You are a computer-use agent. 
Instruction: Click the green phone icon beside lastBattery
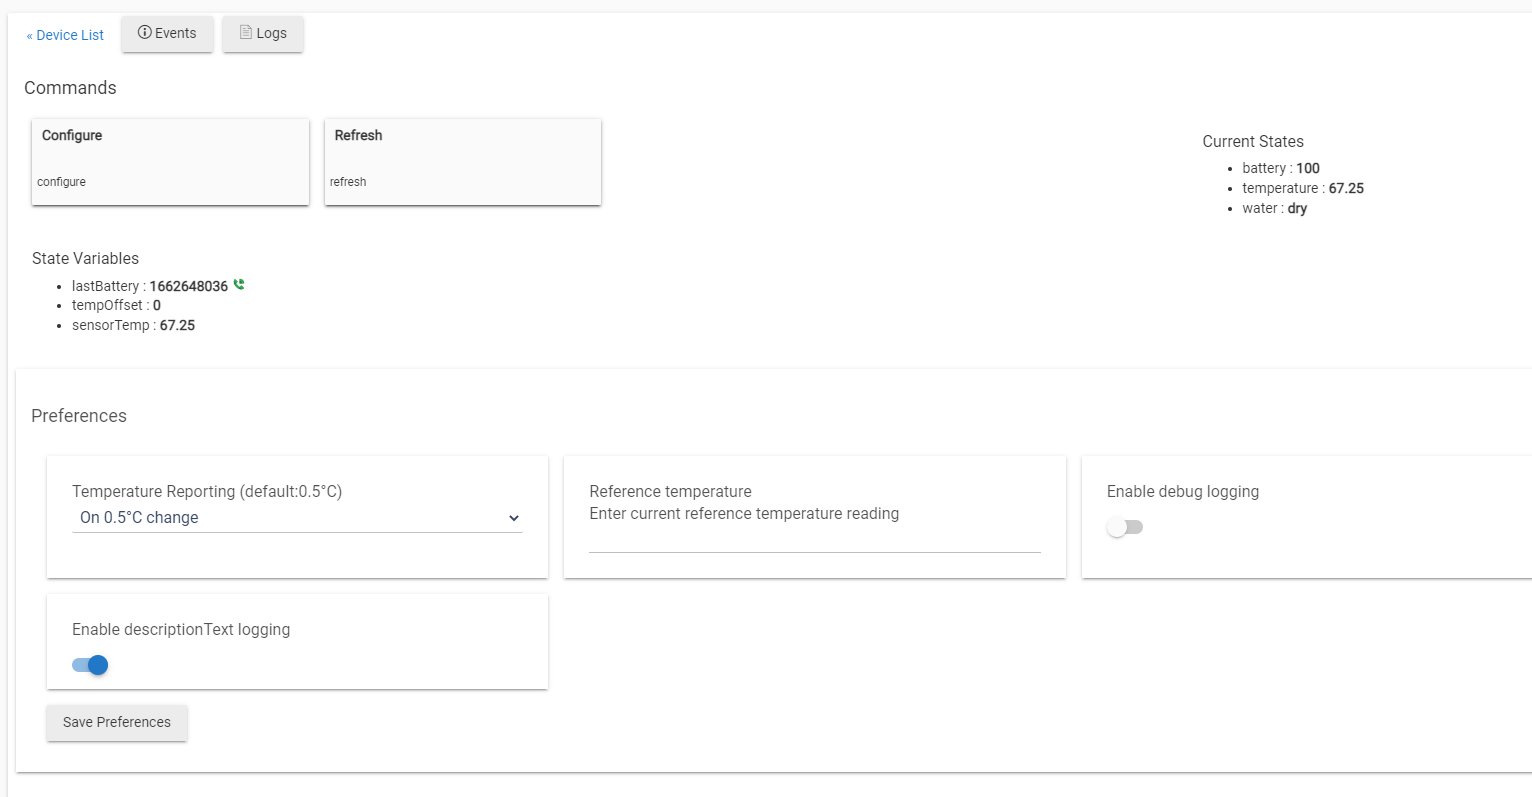[239, 285]
